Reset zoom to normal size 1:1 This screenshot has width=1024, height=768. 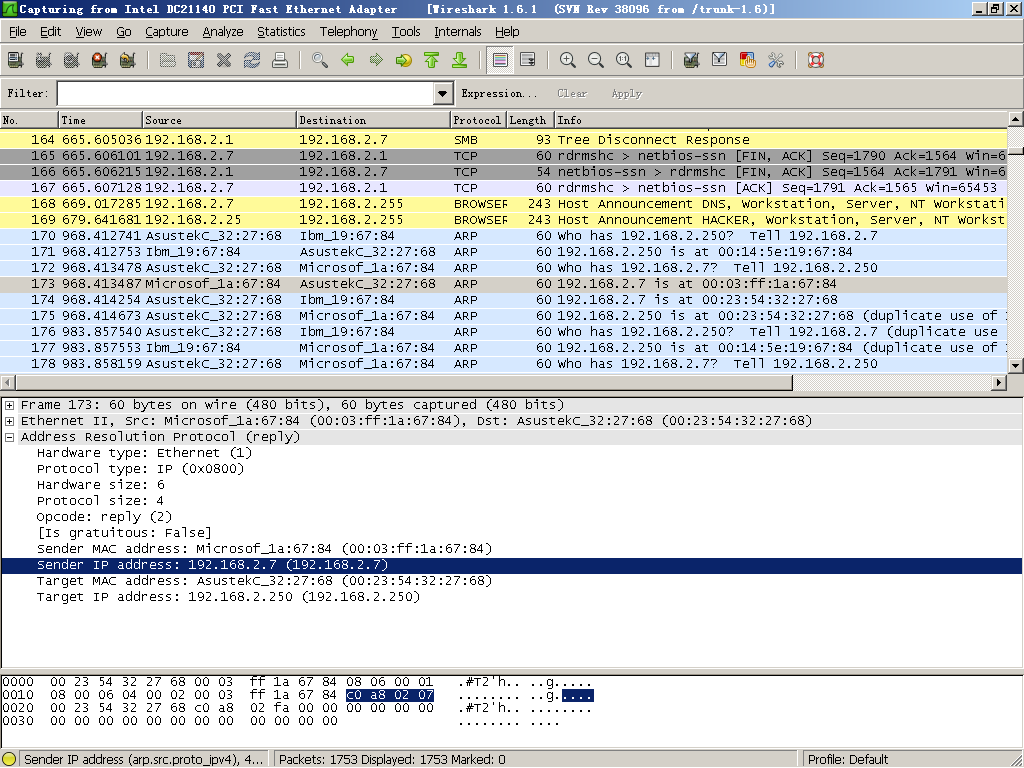[624, 61]
